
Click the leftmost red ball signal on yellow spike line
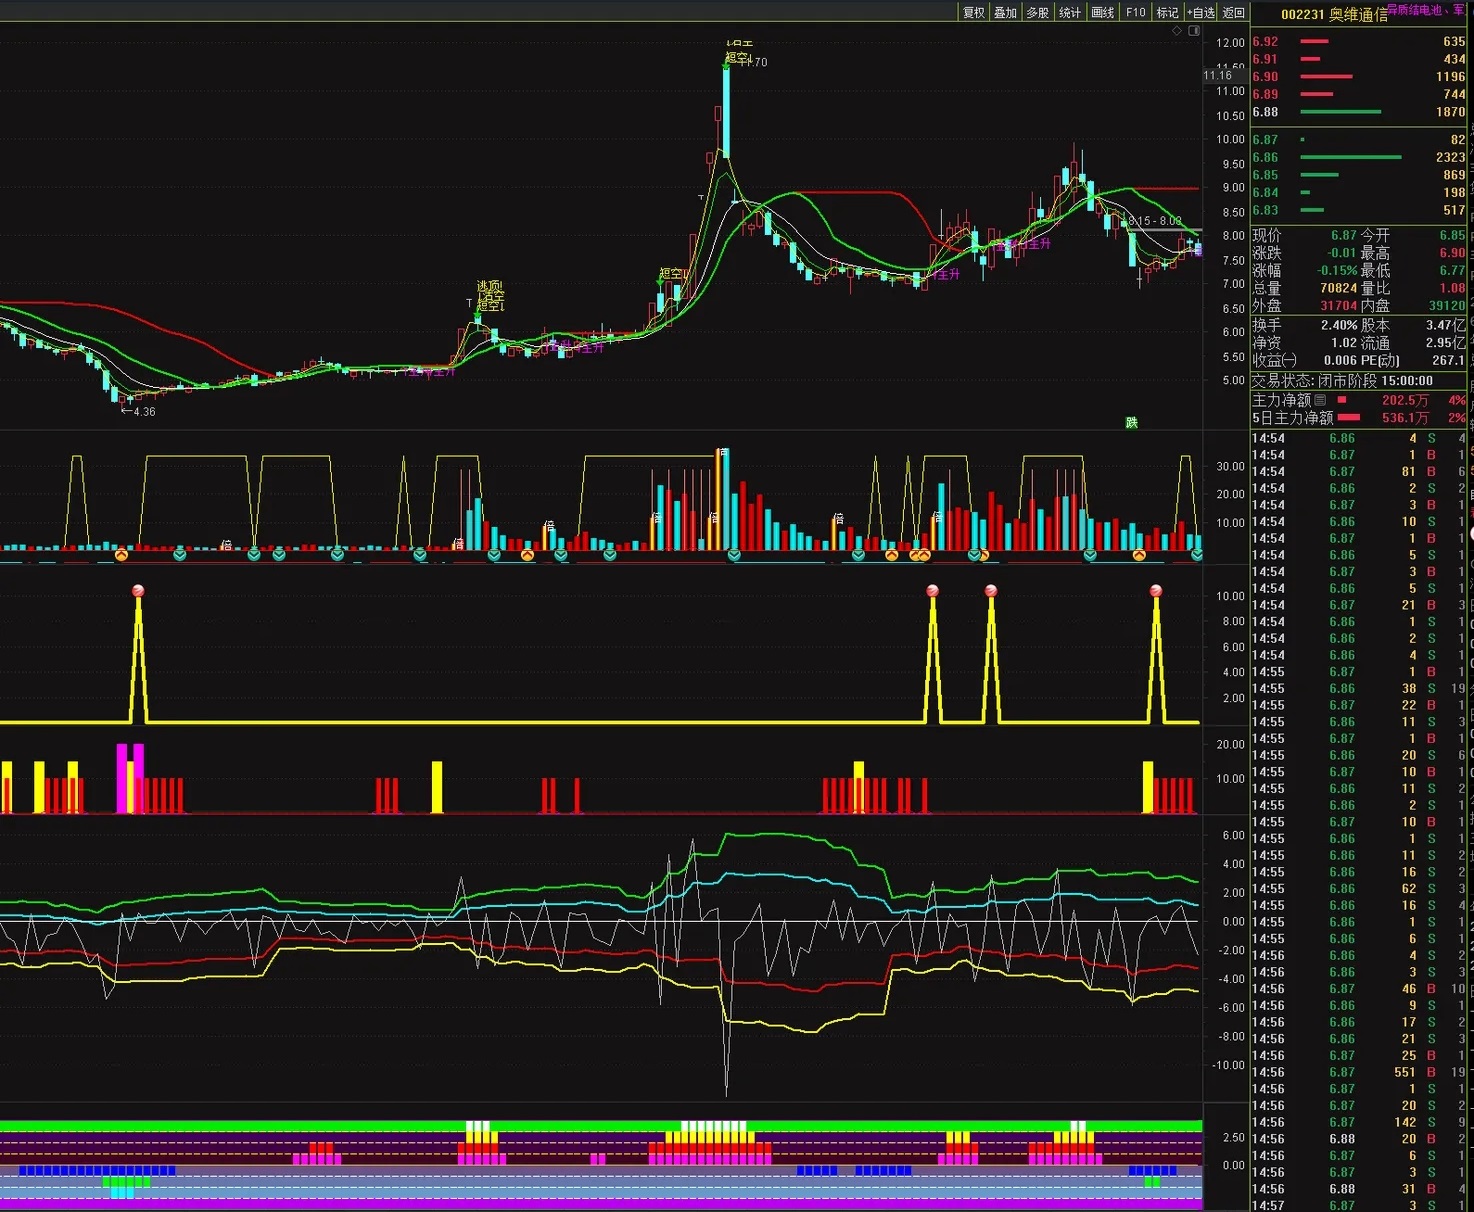pyautogui.click(x=138, y=591)
